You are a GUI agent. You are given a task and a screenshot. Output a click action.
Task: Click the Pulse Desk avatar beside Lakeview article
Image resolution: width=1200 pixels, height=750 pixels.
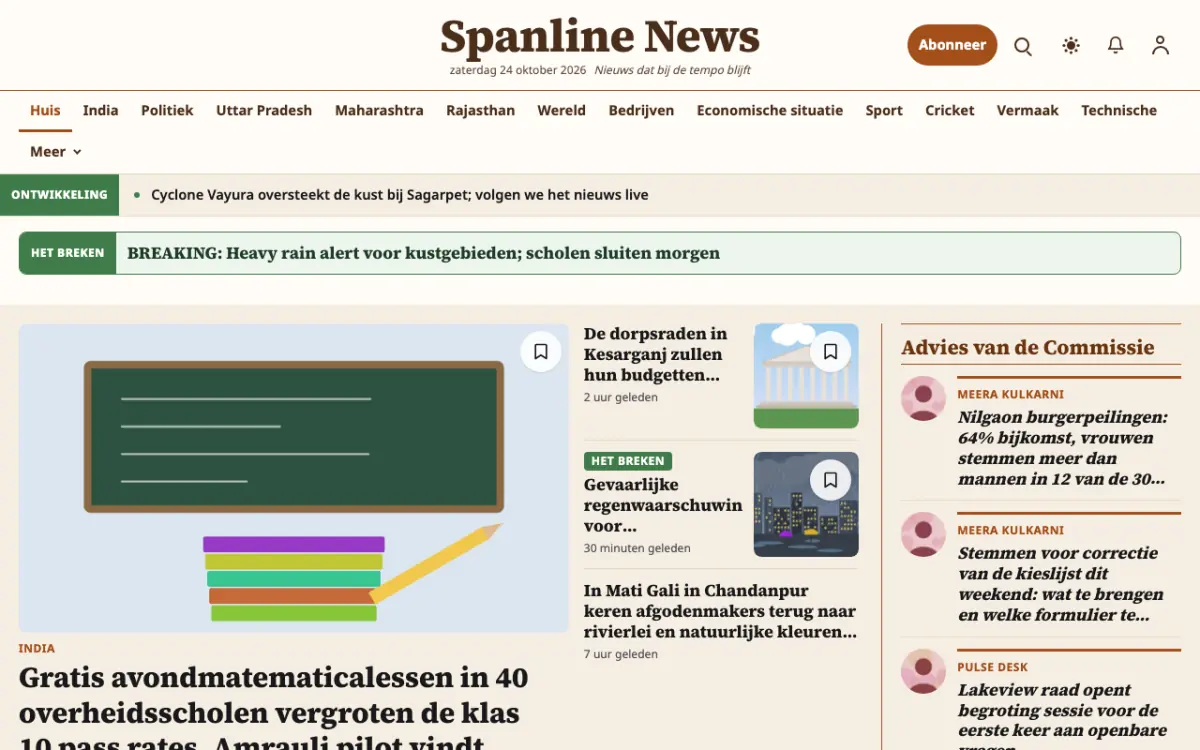tap(923, 671)
